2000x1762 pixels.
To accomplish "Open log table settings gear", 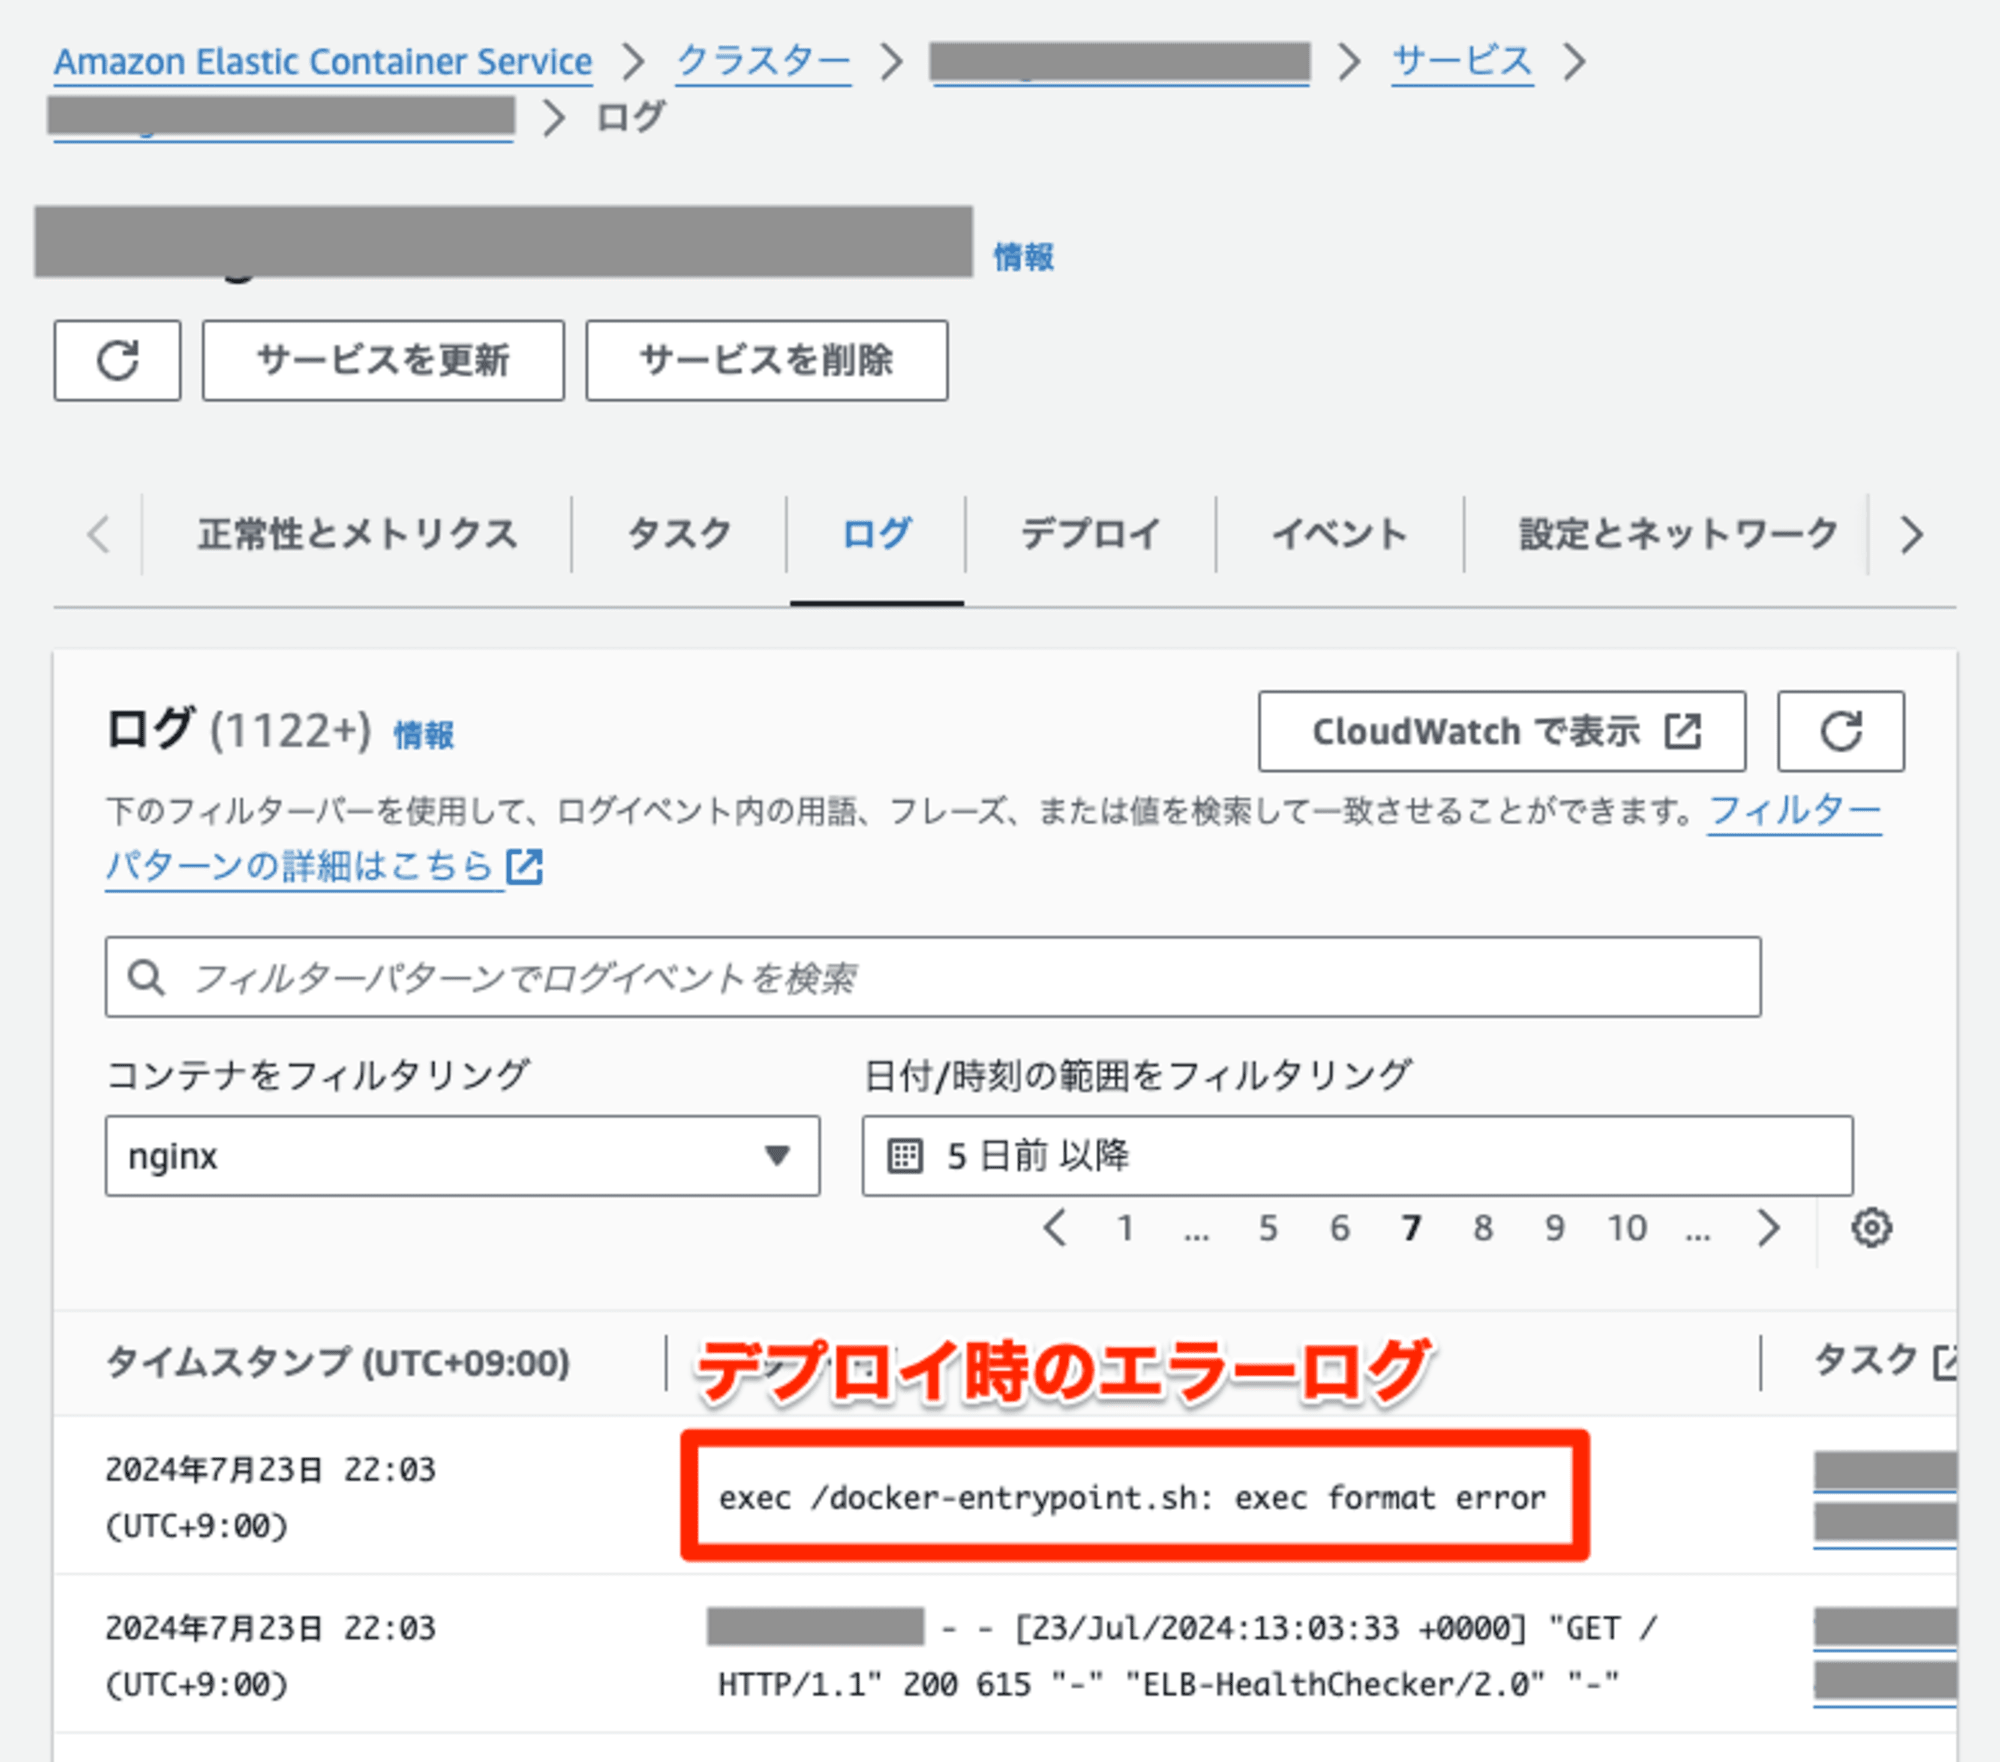I will 1871,1227.
